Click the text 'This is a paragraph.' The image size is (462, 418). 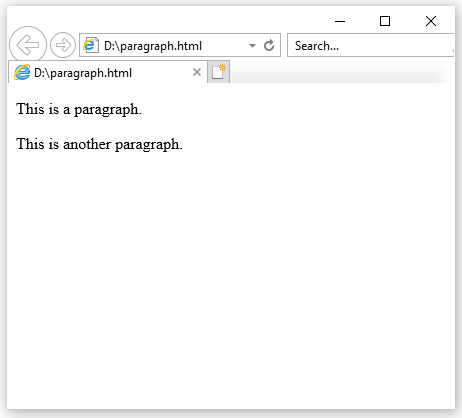(x=79, y=110)
